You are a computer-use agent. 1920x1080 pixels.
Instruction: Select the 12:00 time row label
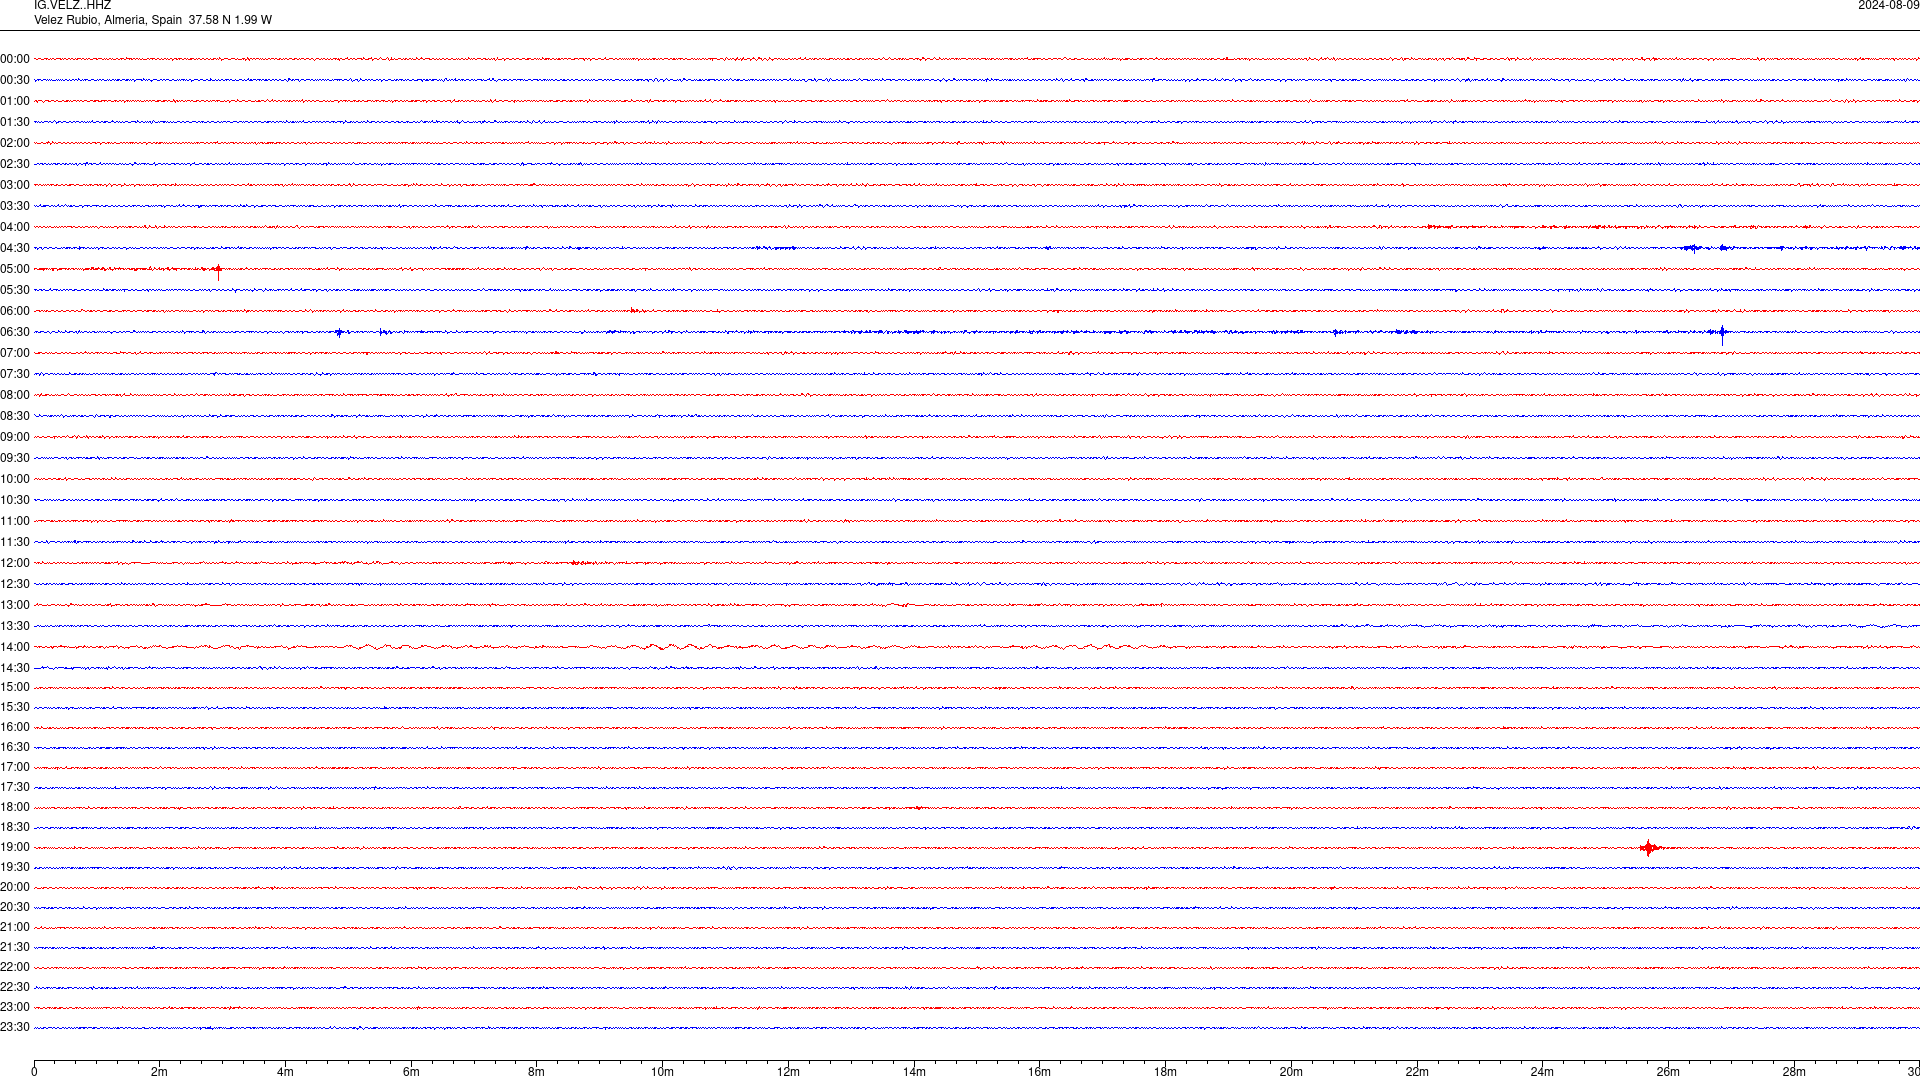click(x=15, y=563)
